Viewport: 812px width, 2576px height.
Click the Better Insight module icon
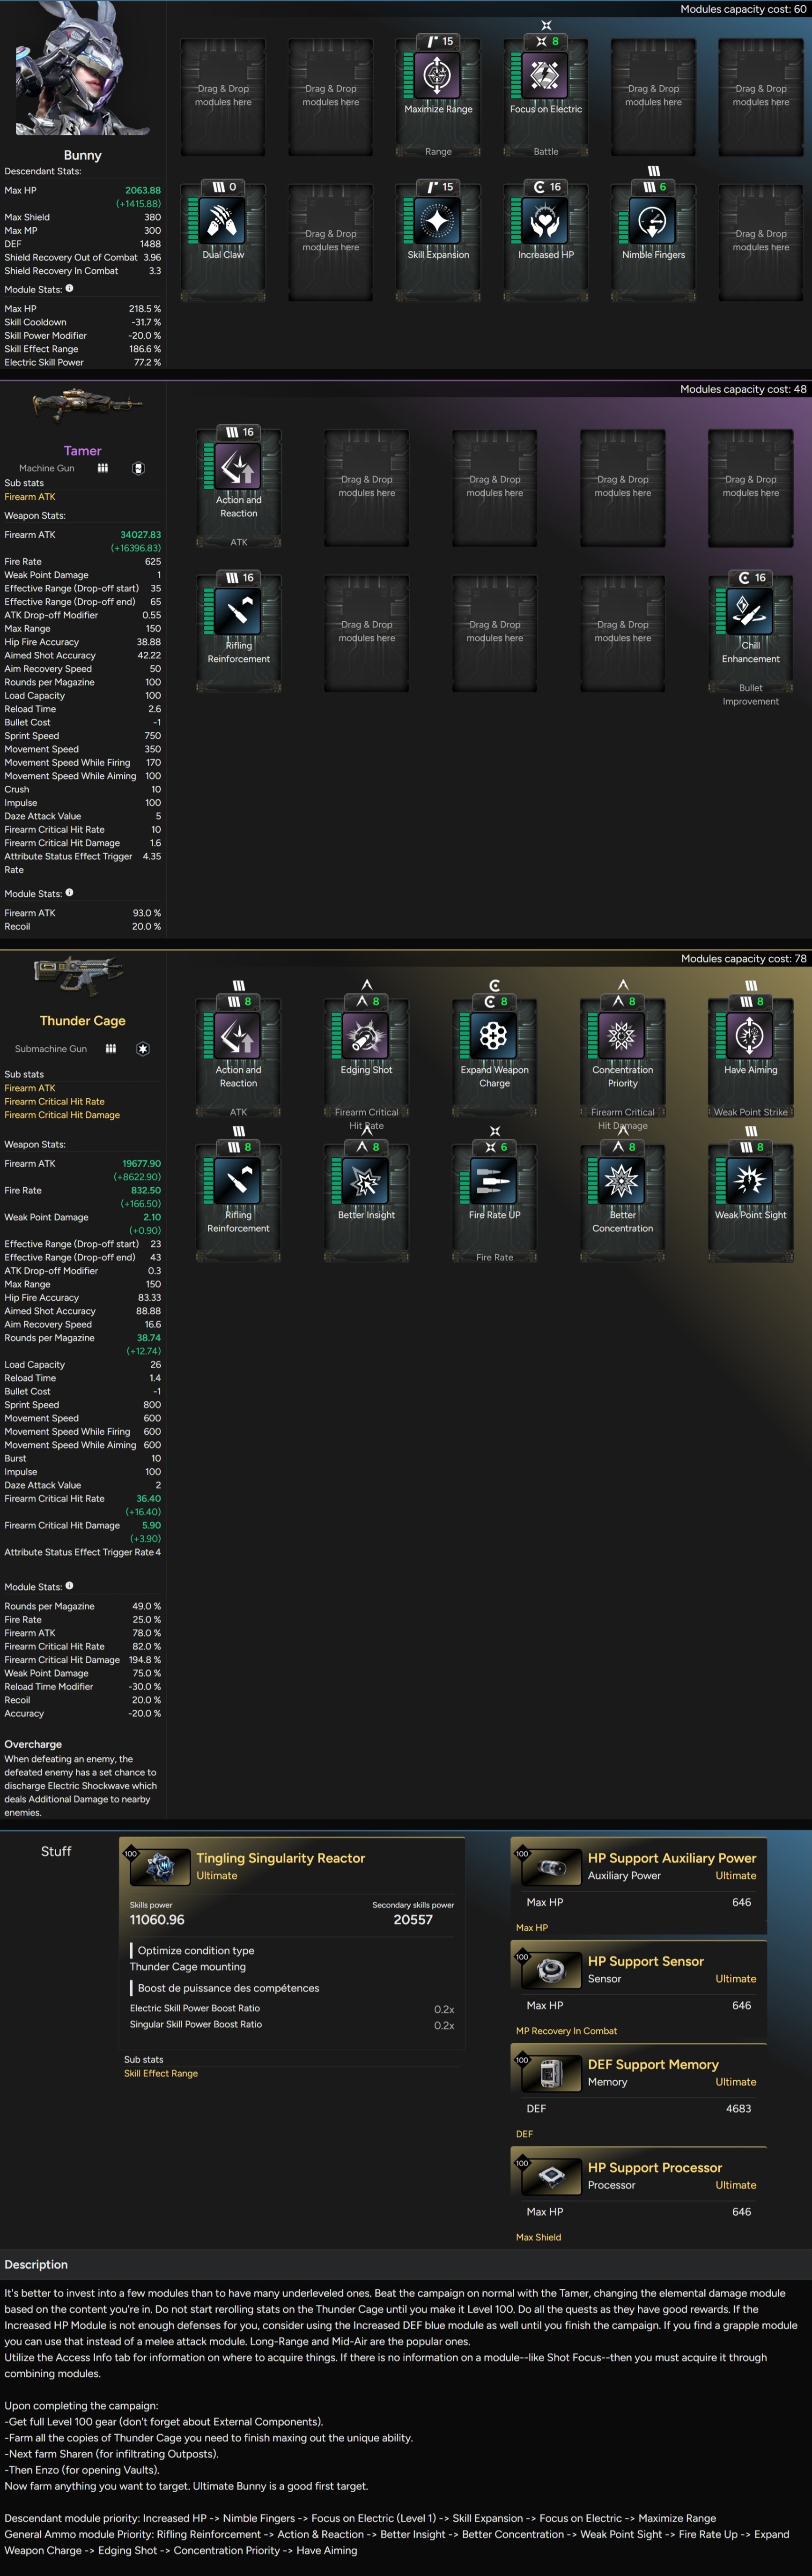click(x=367, y=1181)
